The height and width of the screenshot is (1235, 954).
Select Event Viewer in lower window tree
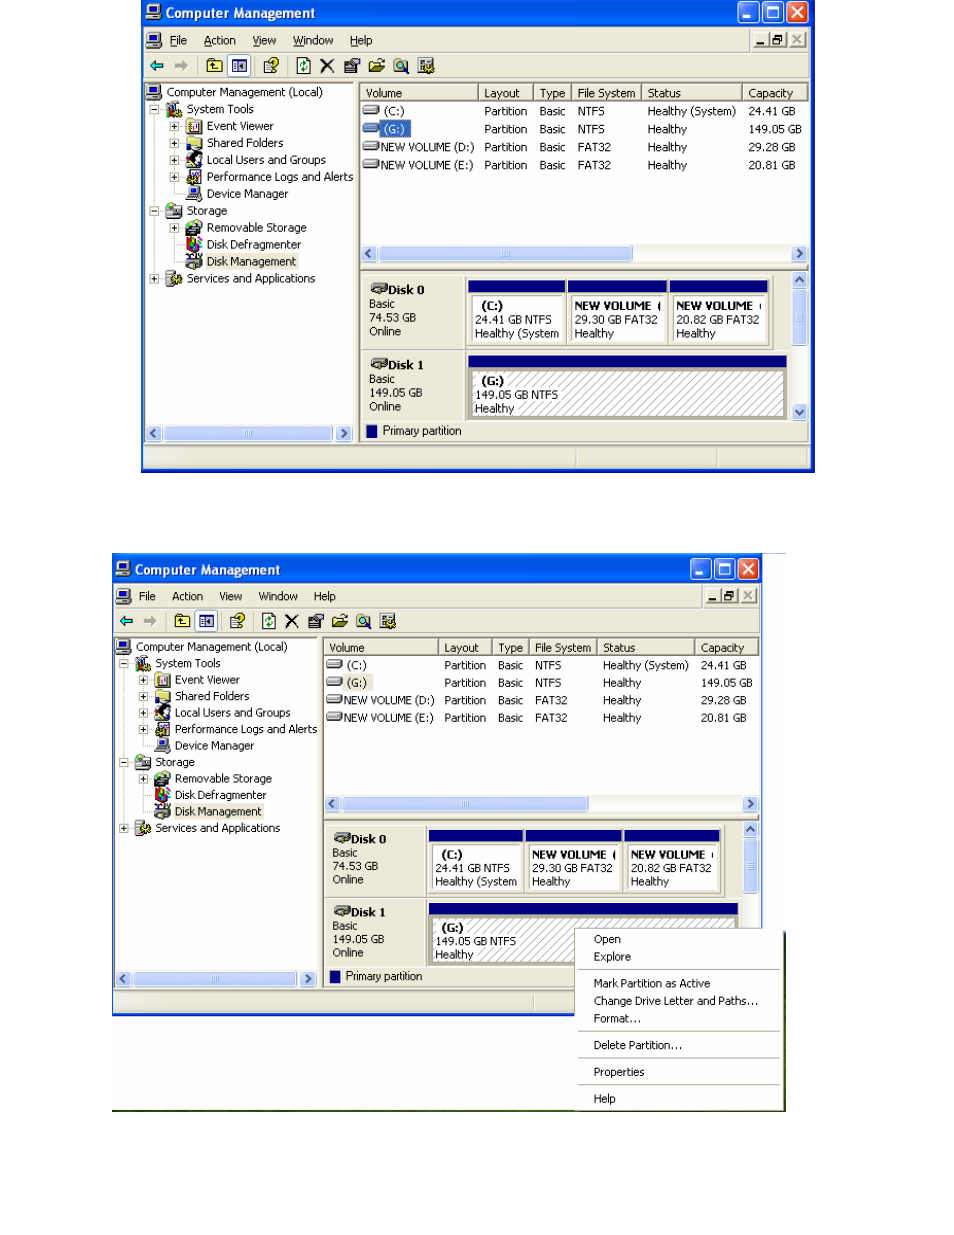[207, 680]
